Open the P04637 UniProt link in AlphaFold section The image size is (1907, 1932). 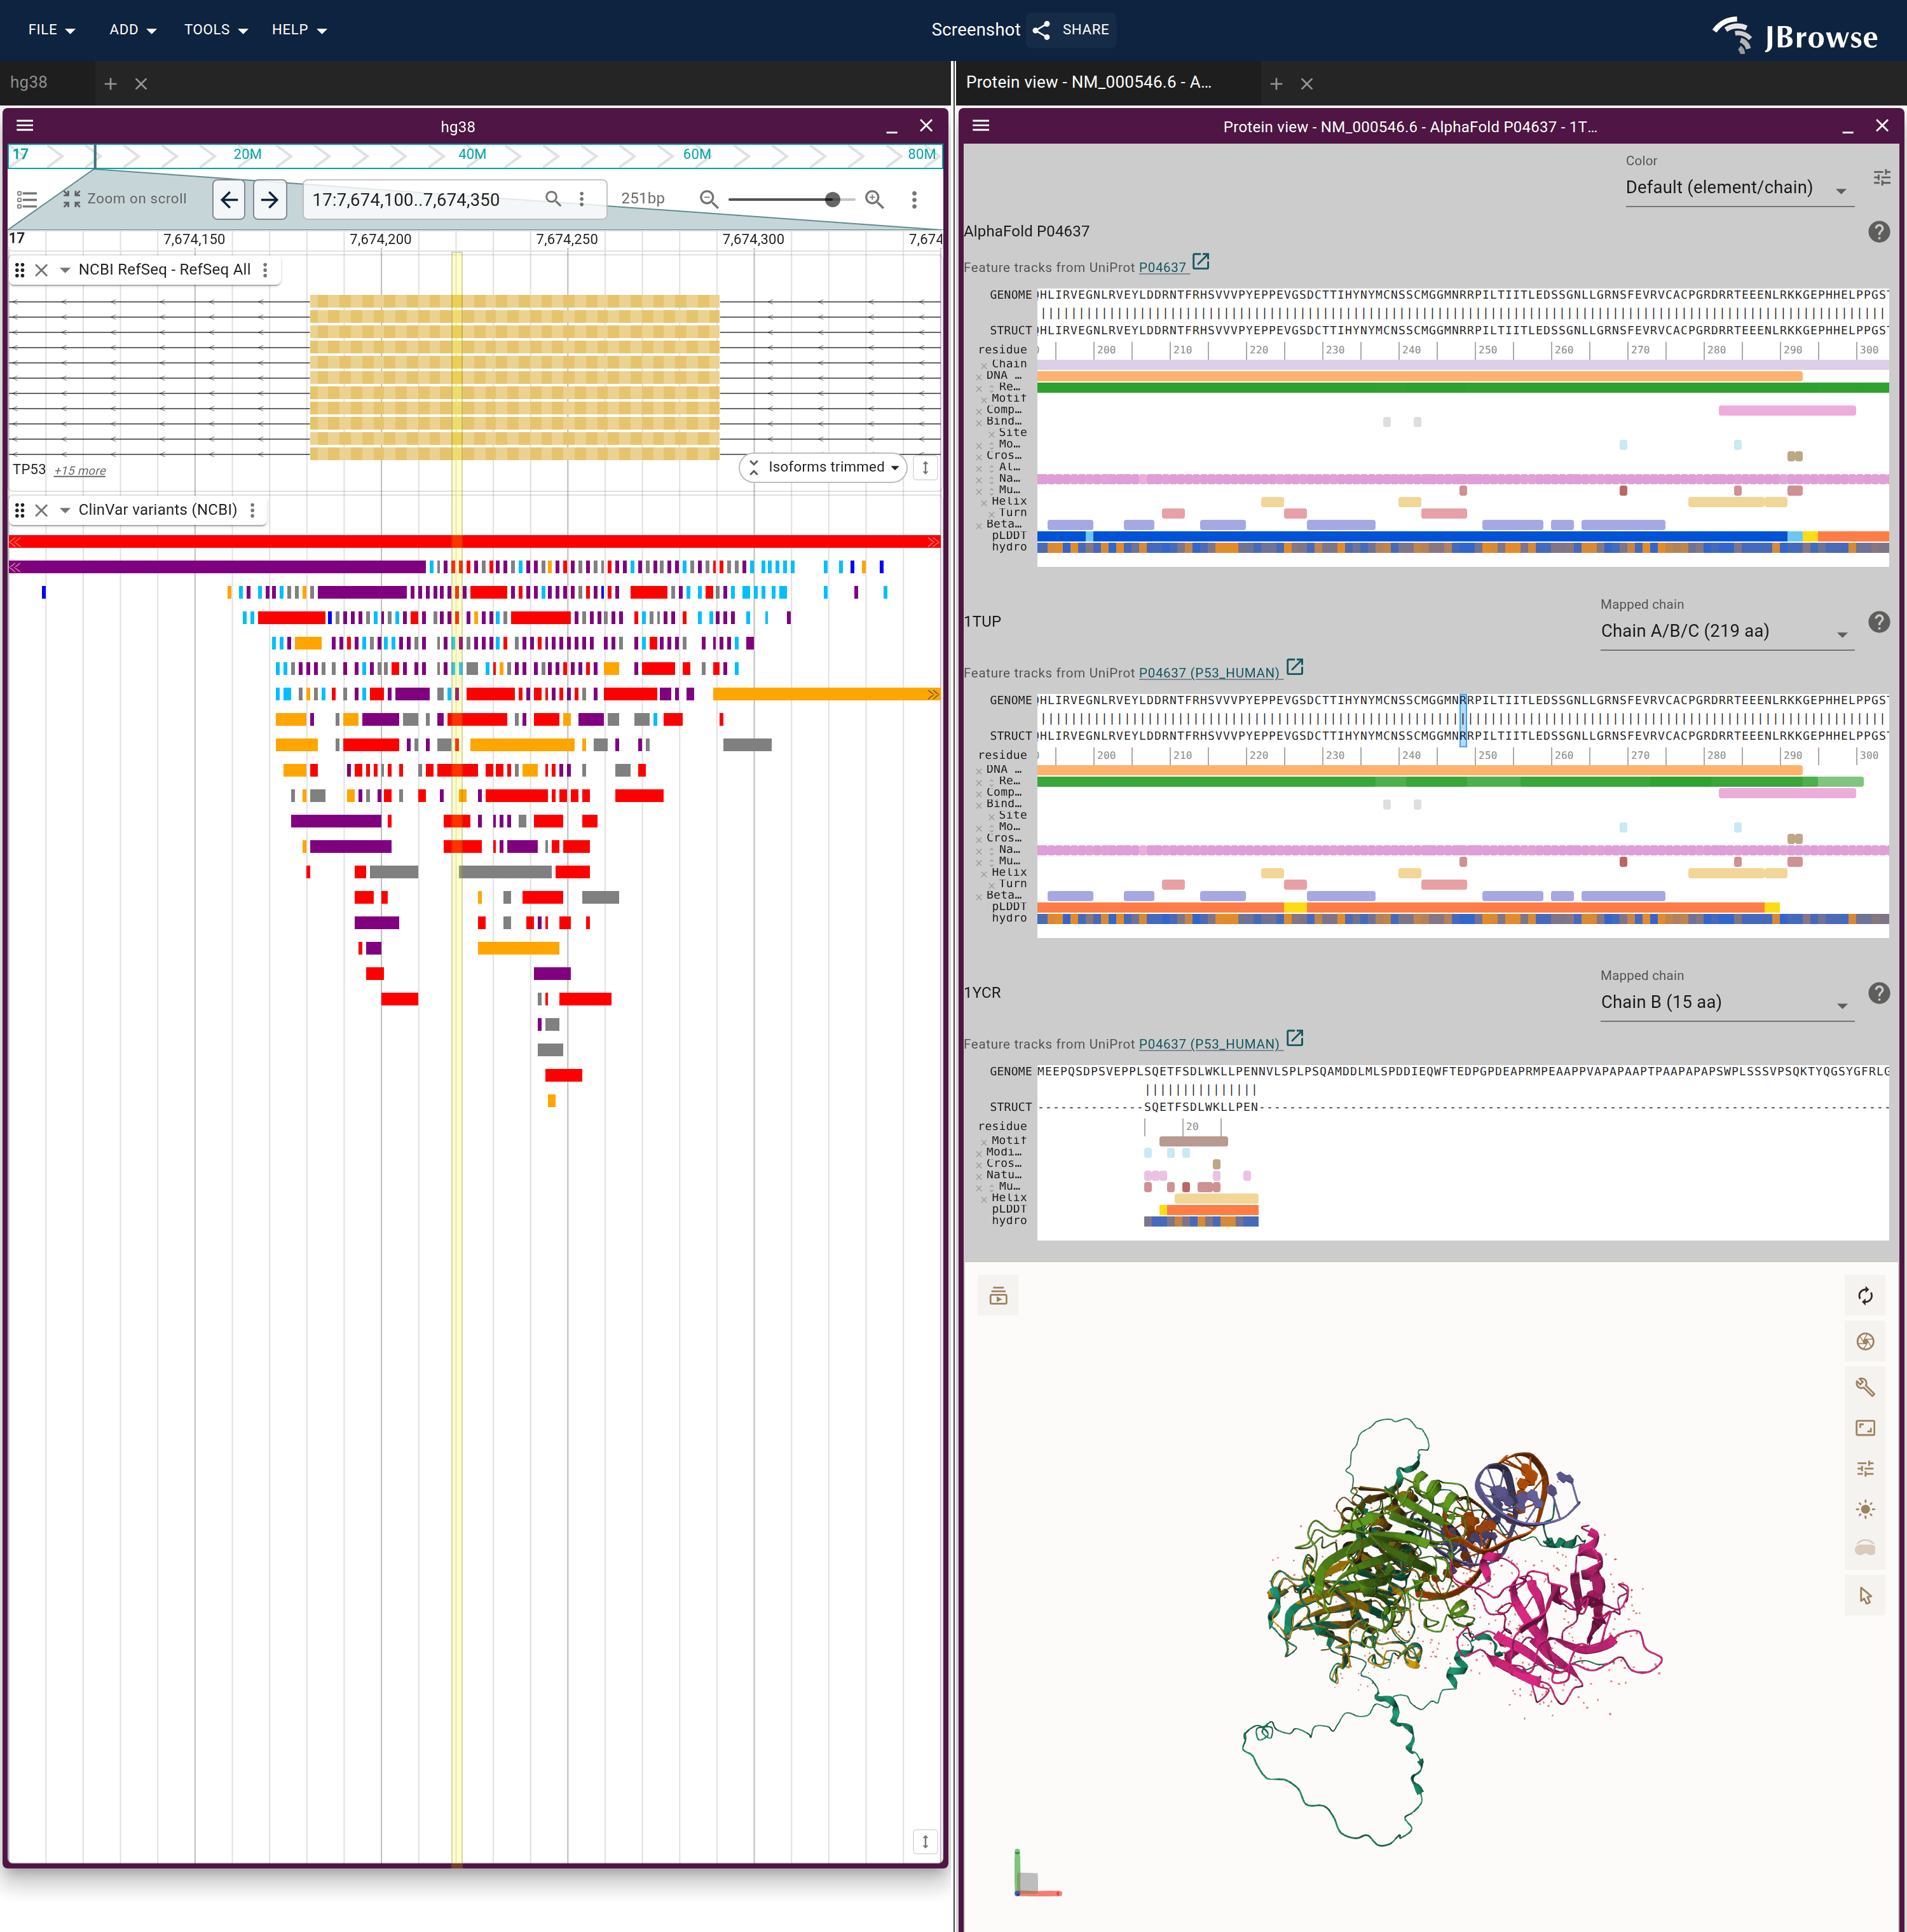point(1162,268)
